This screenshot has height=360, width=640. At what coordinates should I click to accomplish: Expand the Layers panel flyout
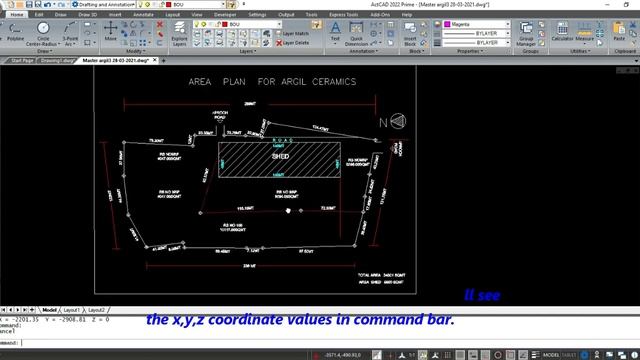coord(247,51)
